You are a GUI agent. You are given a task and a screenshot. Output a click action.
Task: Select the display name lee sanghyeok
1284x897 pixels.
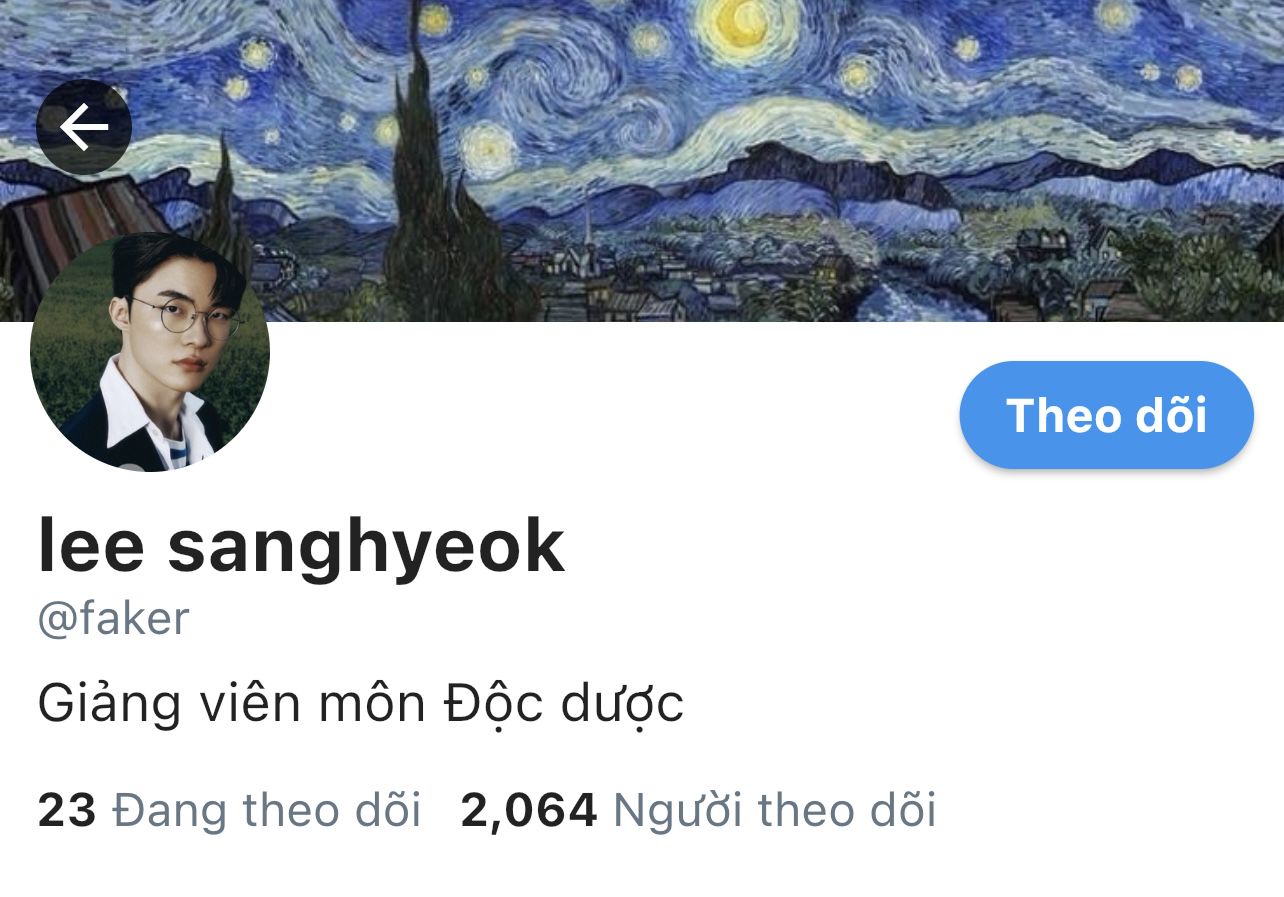301,547
